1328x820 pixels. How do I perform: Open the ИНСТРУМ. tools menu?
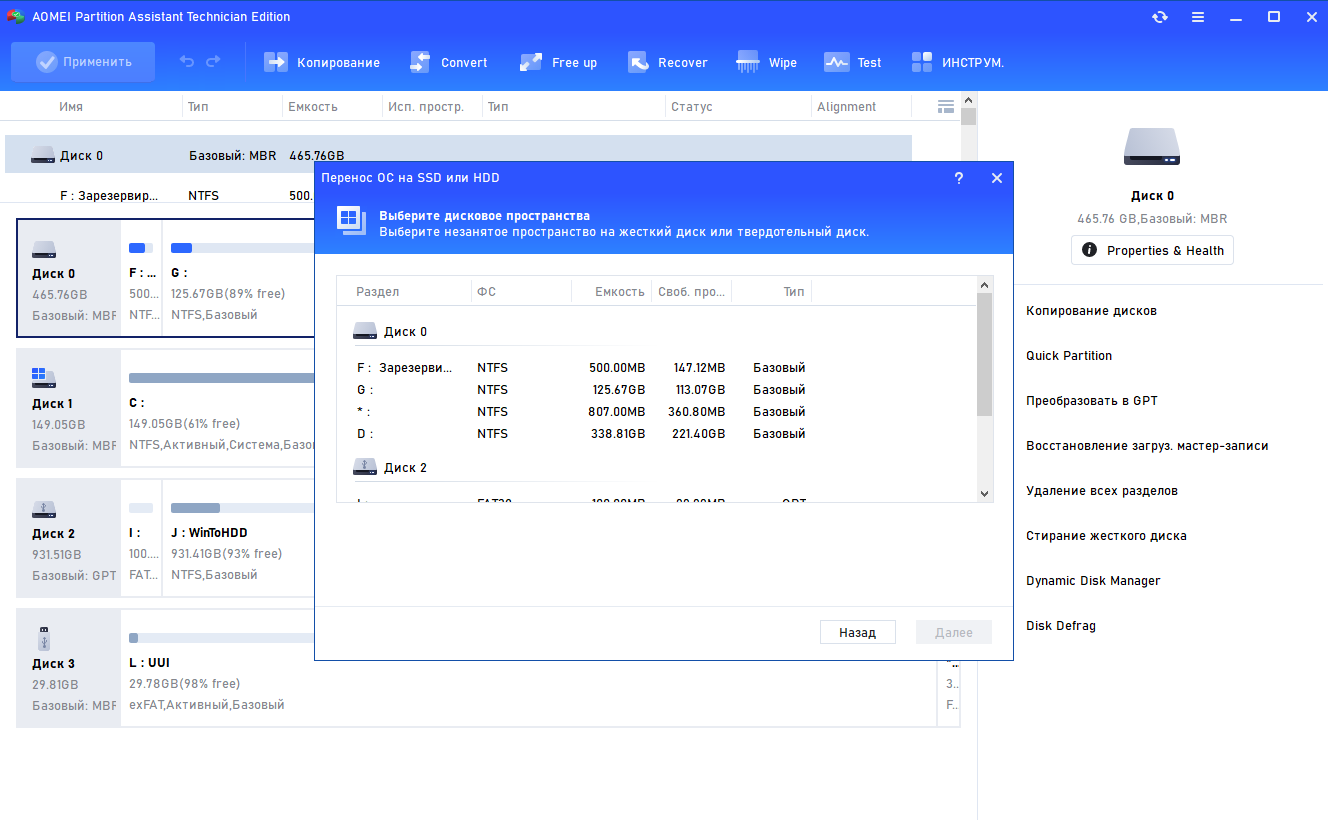(x=958, y=62)
